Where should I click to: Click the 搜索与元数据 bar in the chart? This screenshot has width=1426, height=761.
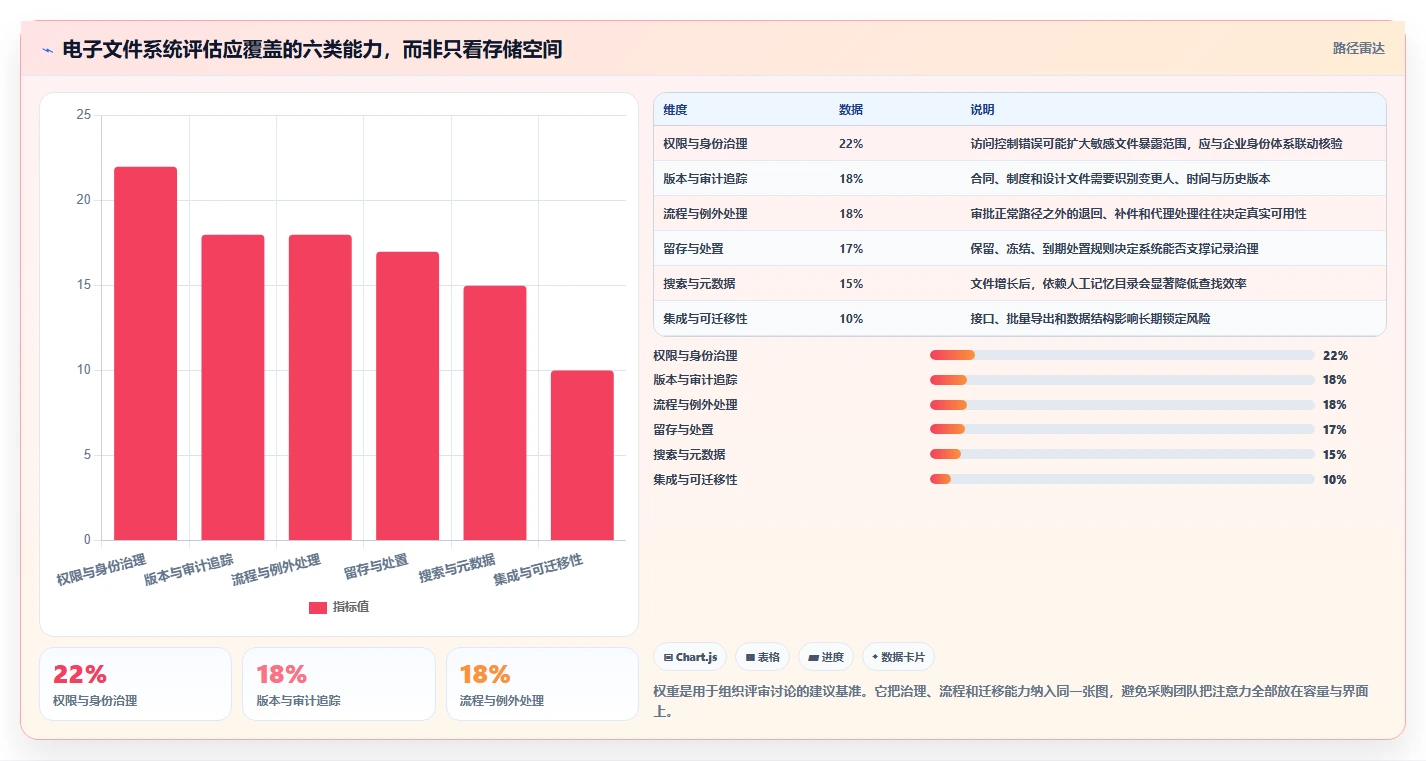click(495, 413)
